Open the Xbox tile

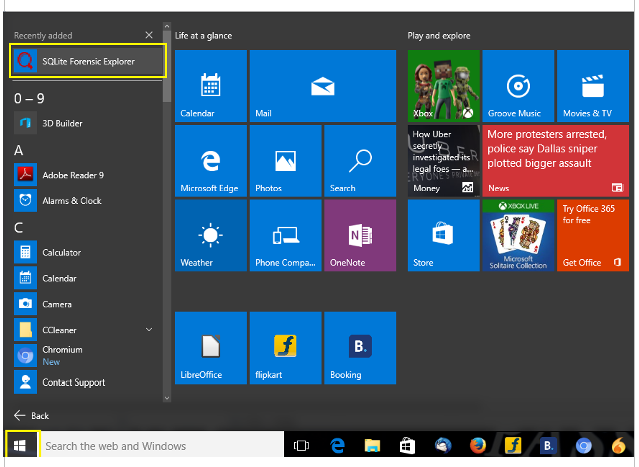pyautogui.click(x=444, y=86)
